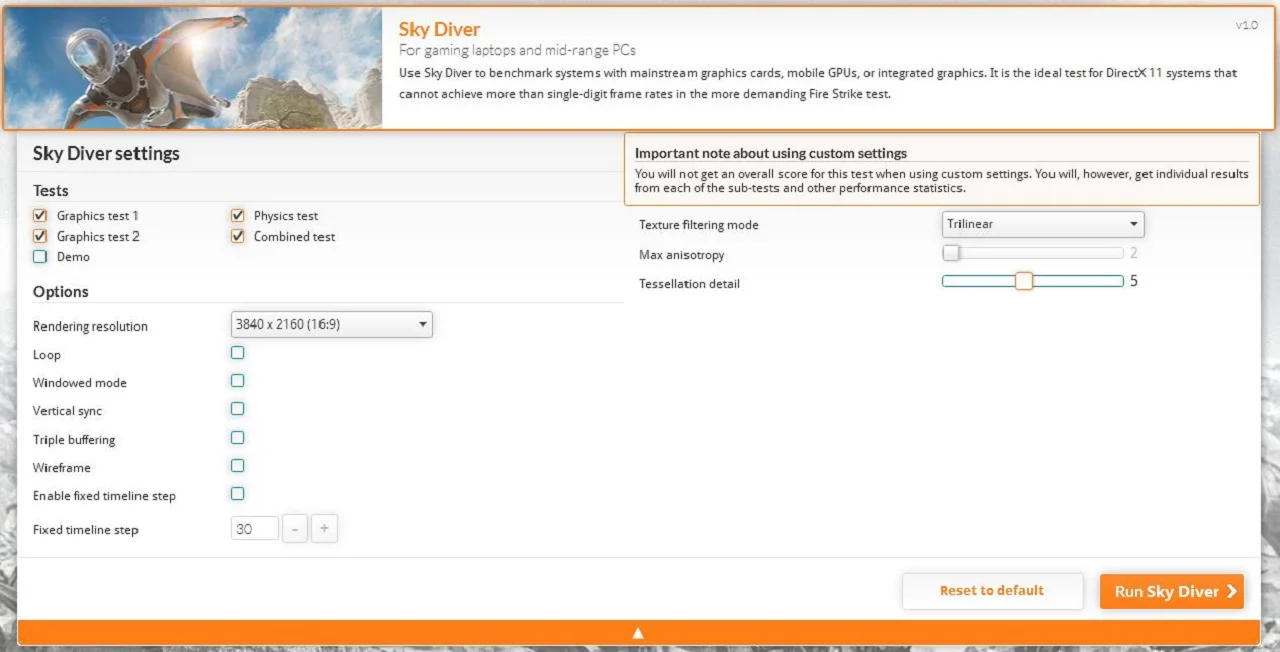Viewport: 1280px width, 652px height.
Task: Enable the Demo checkbox
Action: tap(40, 256)
